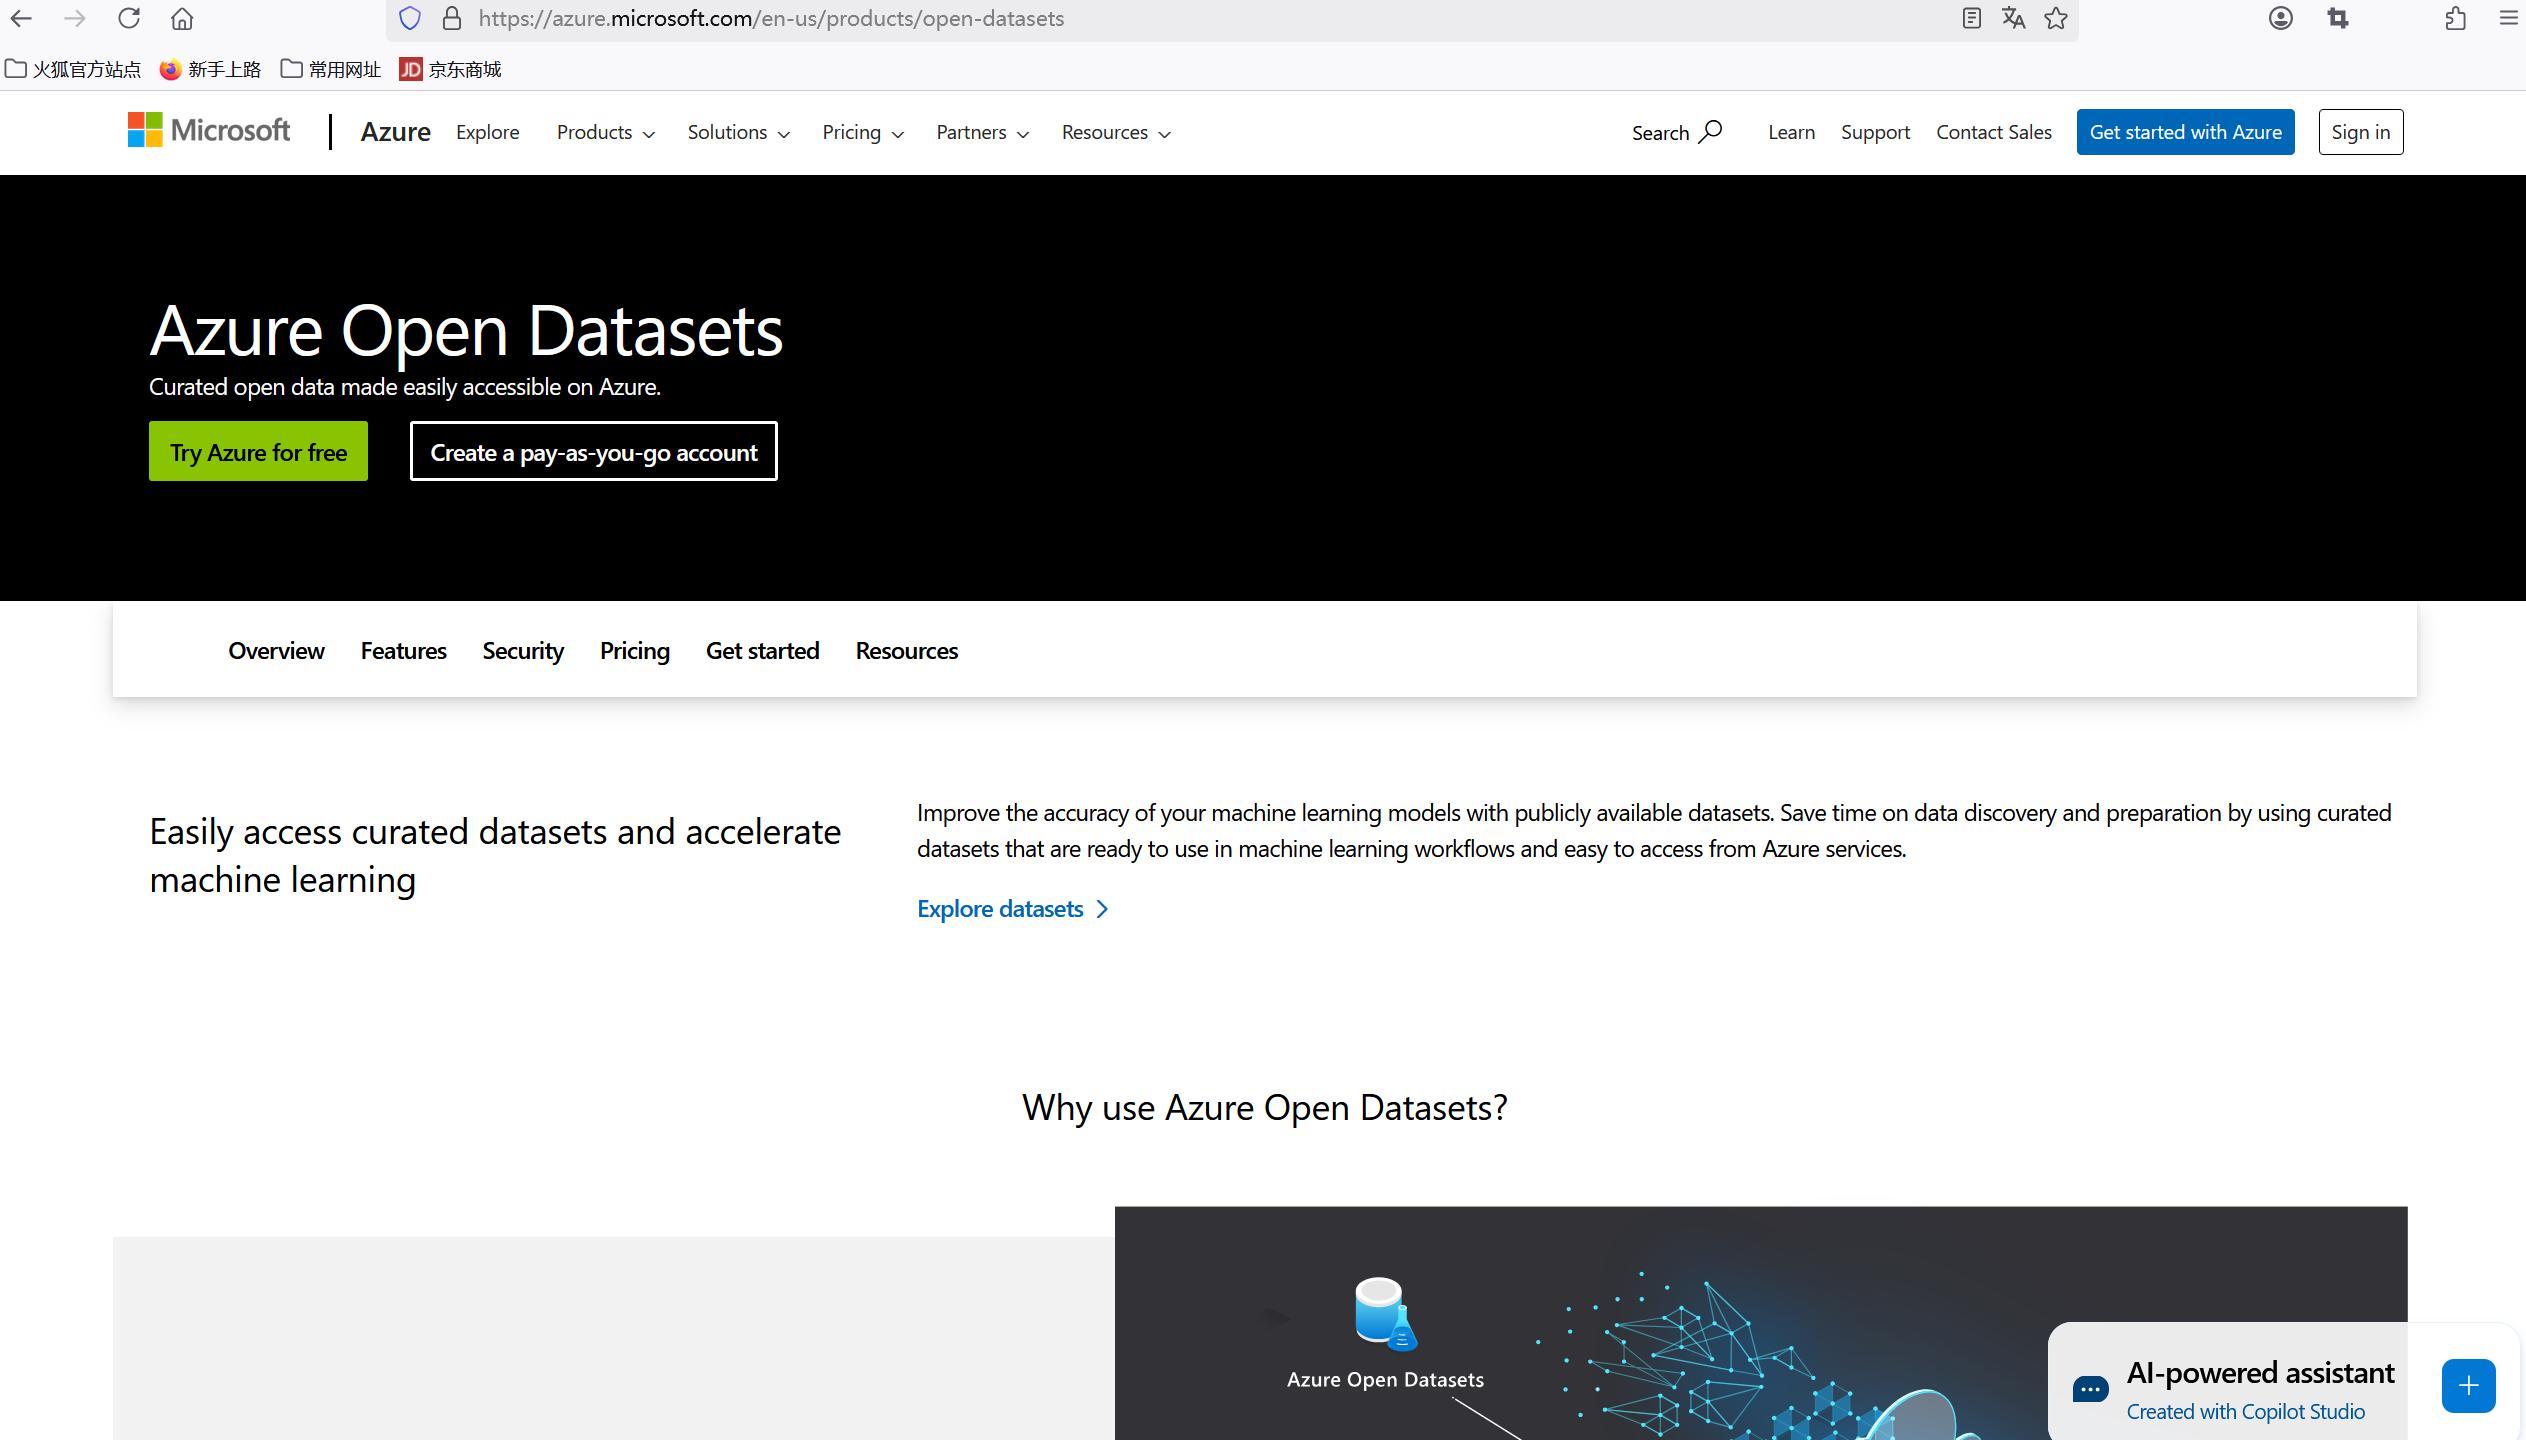
Task: Take a screenshot with the crop icon
Action: click(2338, 18)
